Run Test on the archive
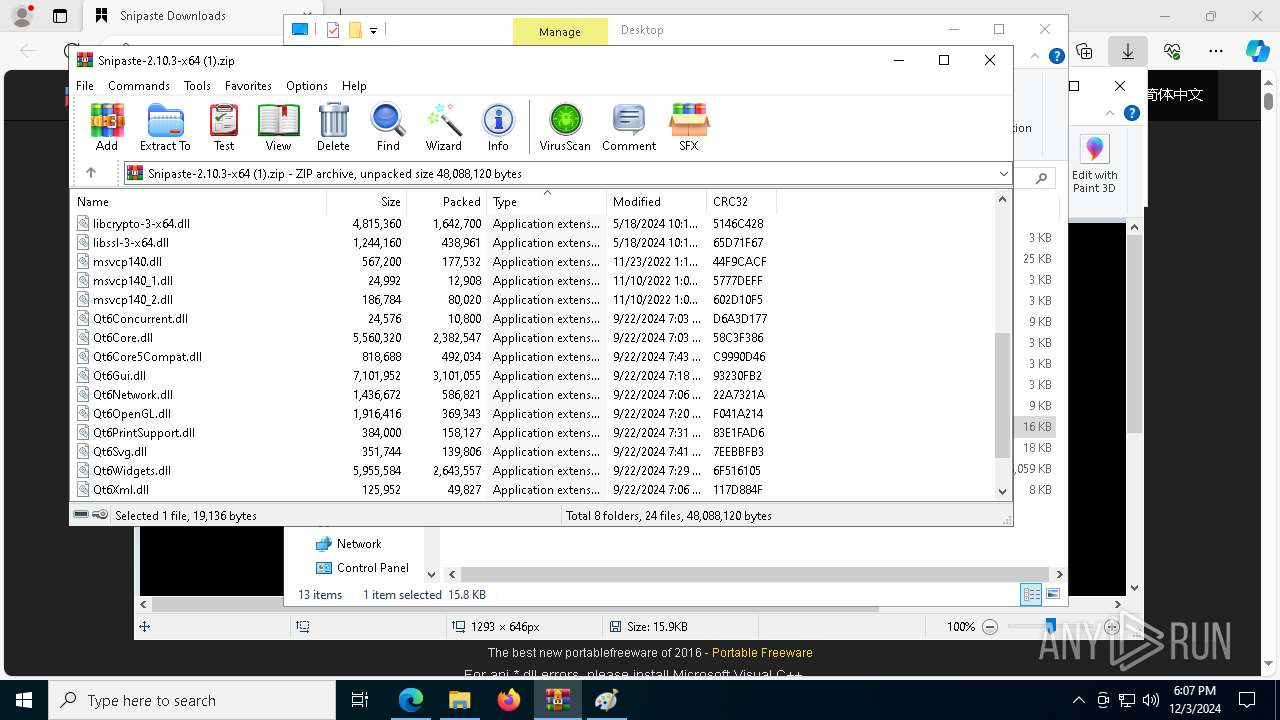Image resolution: width=1280 pixels, height=720 pixels. (224, 127)
